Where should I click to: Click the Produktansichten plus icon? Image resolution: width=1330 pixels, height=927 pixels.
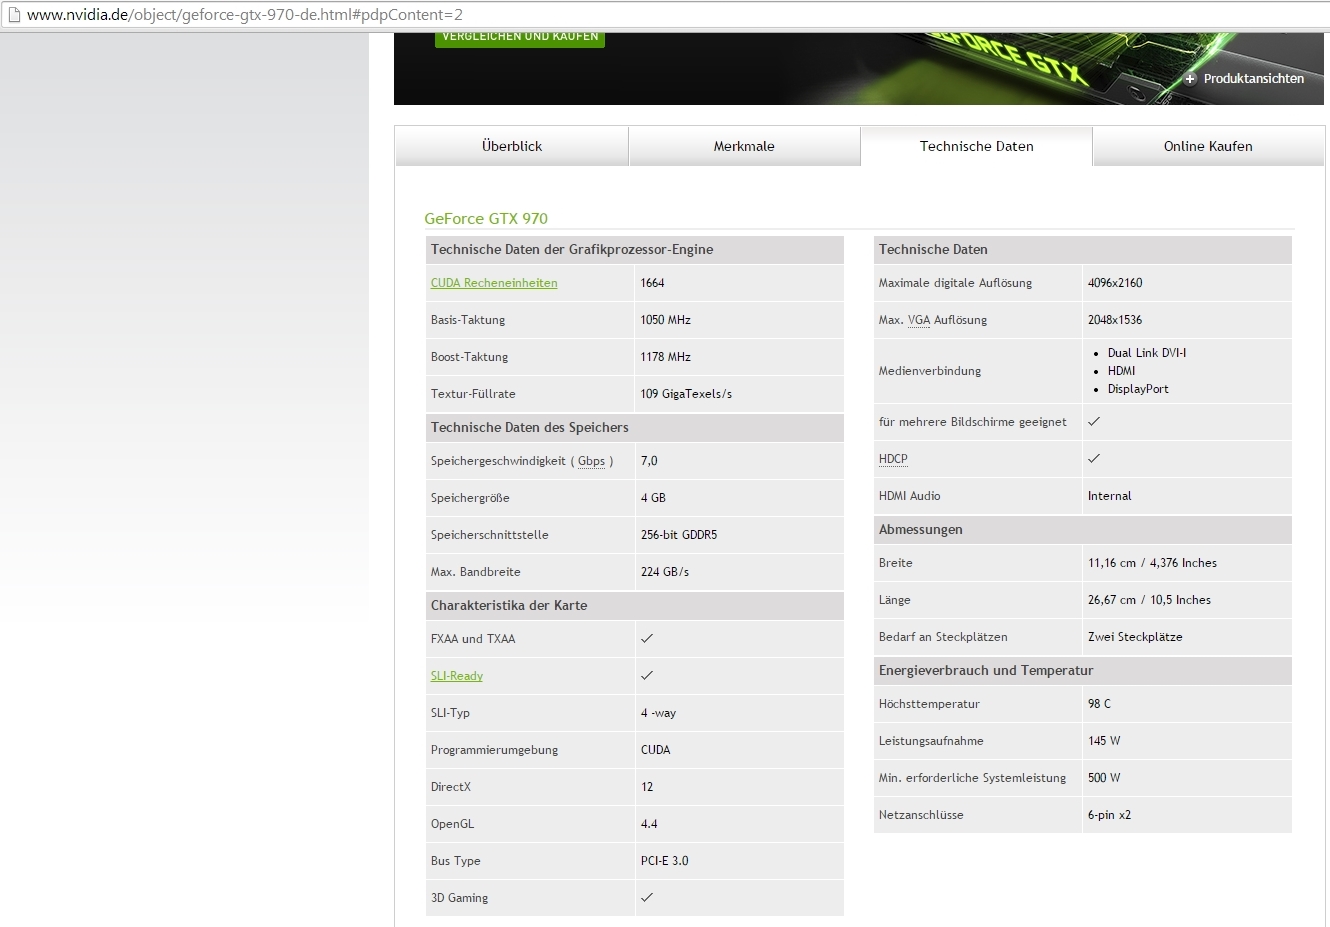point(1190,79)
